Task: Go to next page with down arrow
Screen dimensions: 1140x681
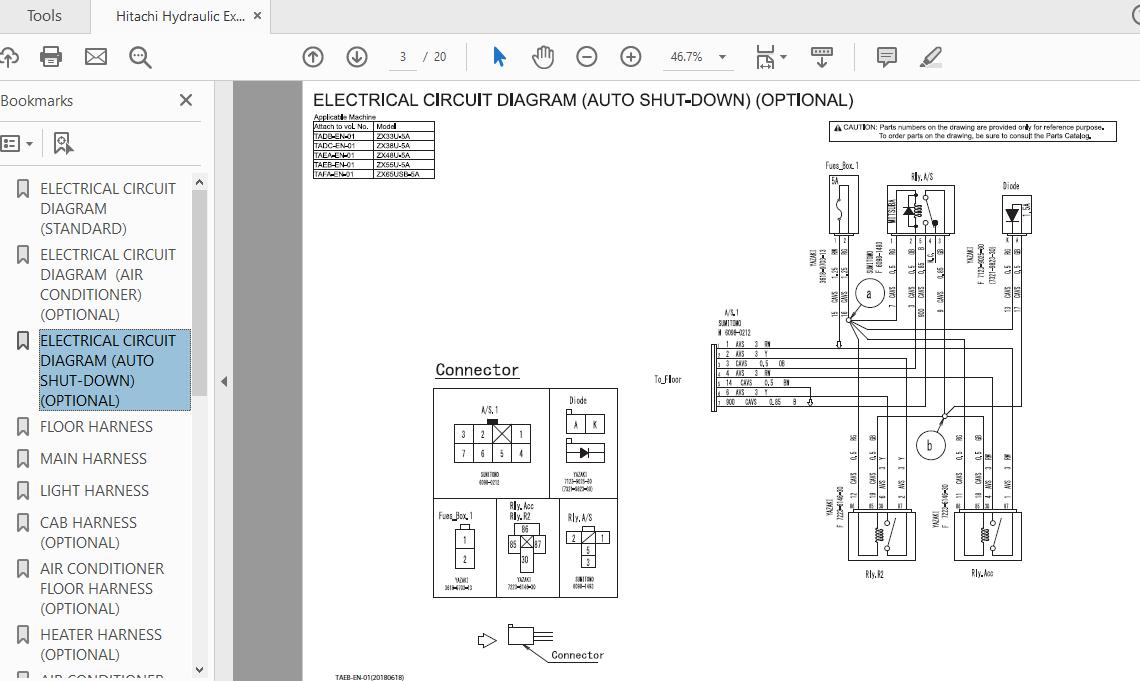Action: (x=357, y=57)
